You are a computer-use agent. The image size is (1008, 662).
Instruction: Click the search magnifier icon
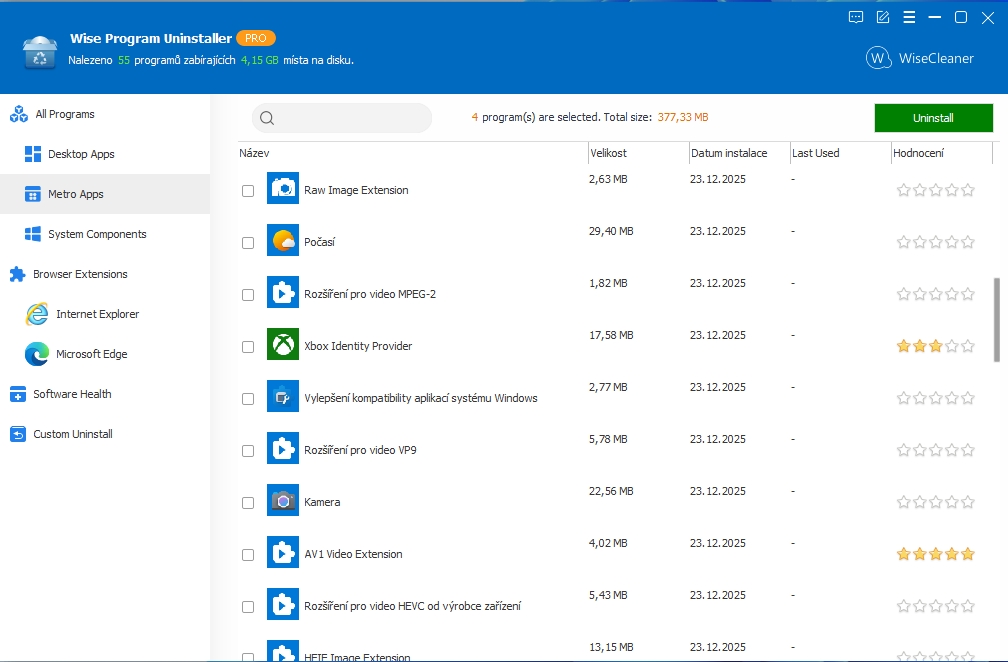point(267,118)
